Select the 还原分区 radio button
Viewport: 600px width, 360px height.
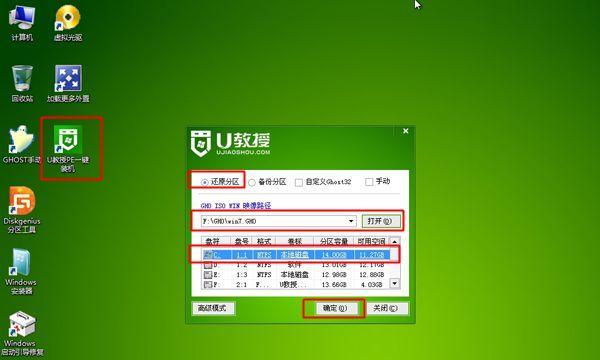point(205,182)
